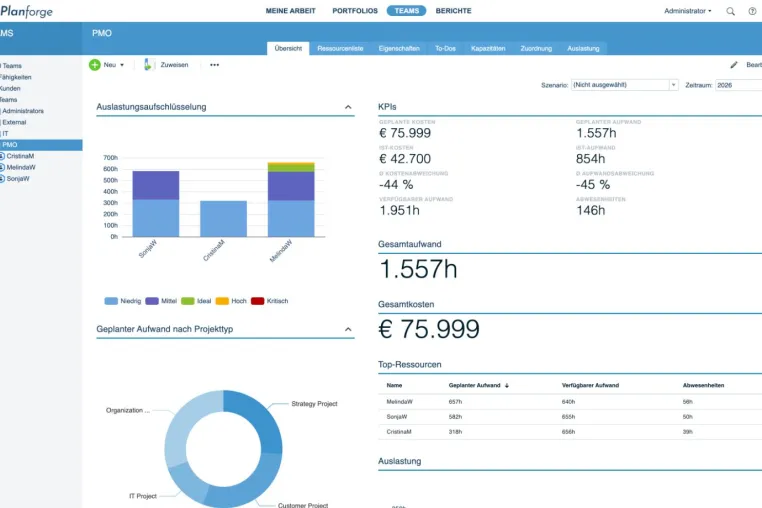Select Administrators team in sidebar
Screen dimensions: 762x508
coord(23,111)
